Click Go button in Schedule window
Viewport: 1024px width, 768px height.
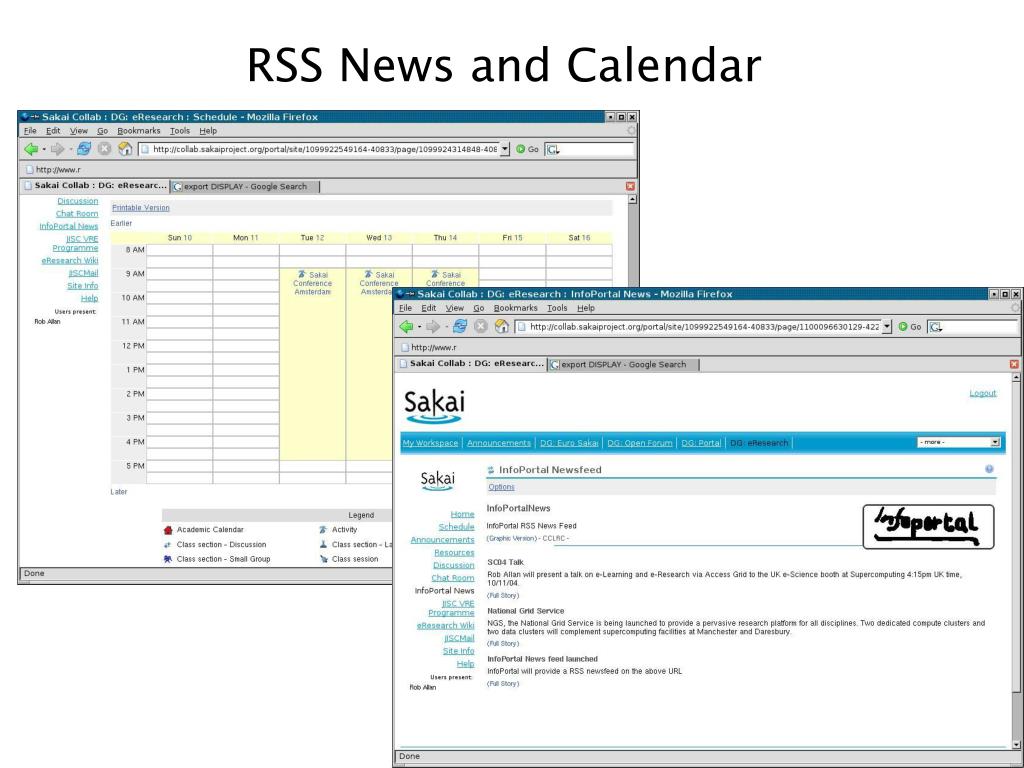click(x=528, y=149)
